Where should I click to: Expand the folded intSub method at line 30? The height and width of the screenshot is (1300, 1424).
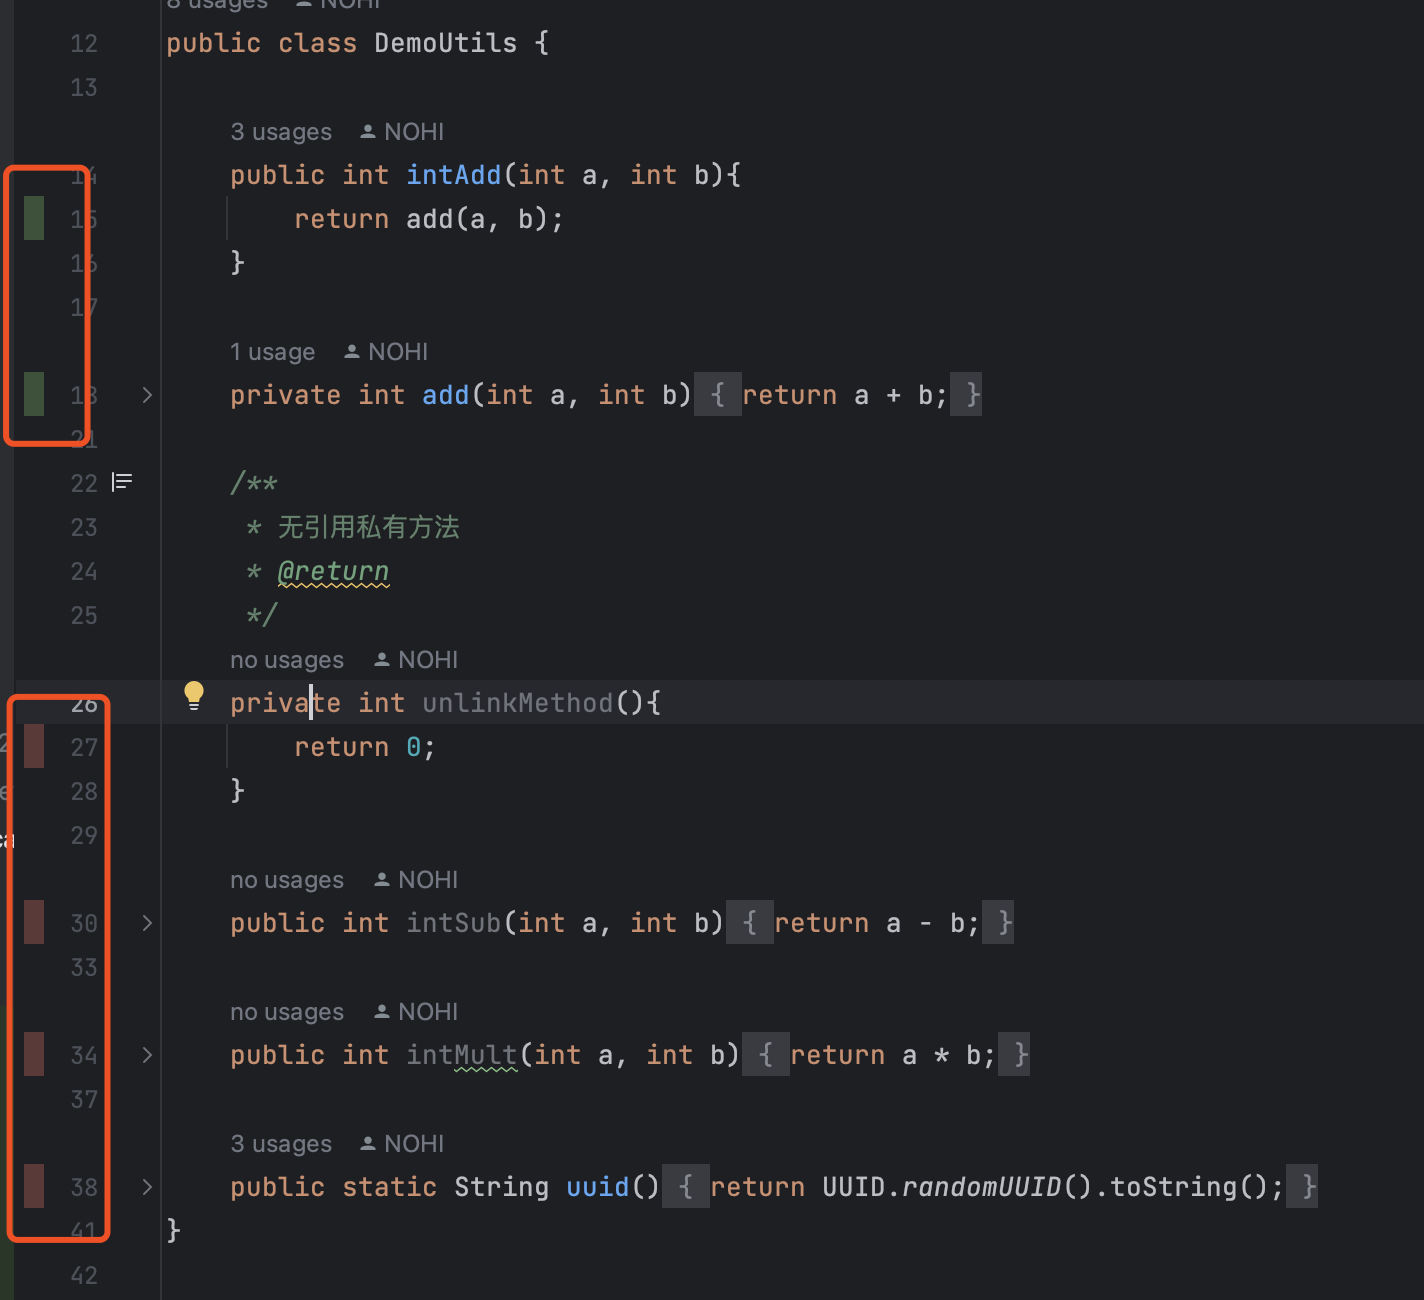[x=147, y=923]
